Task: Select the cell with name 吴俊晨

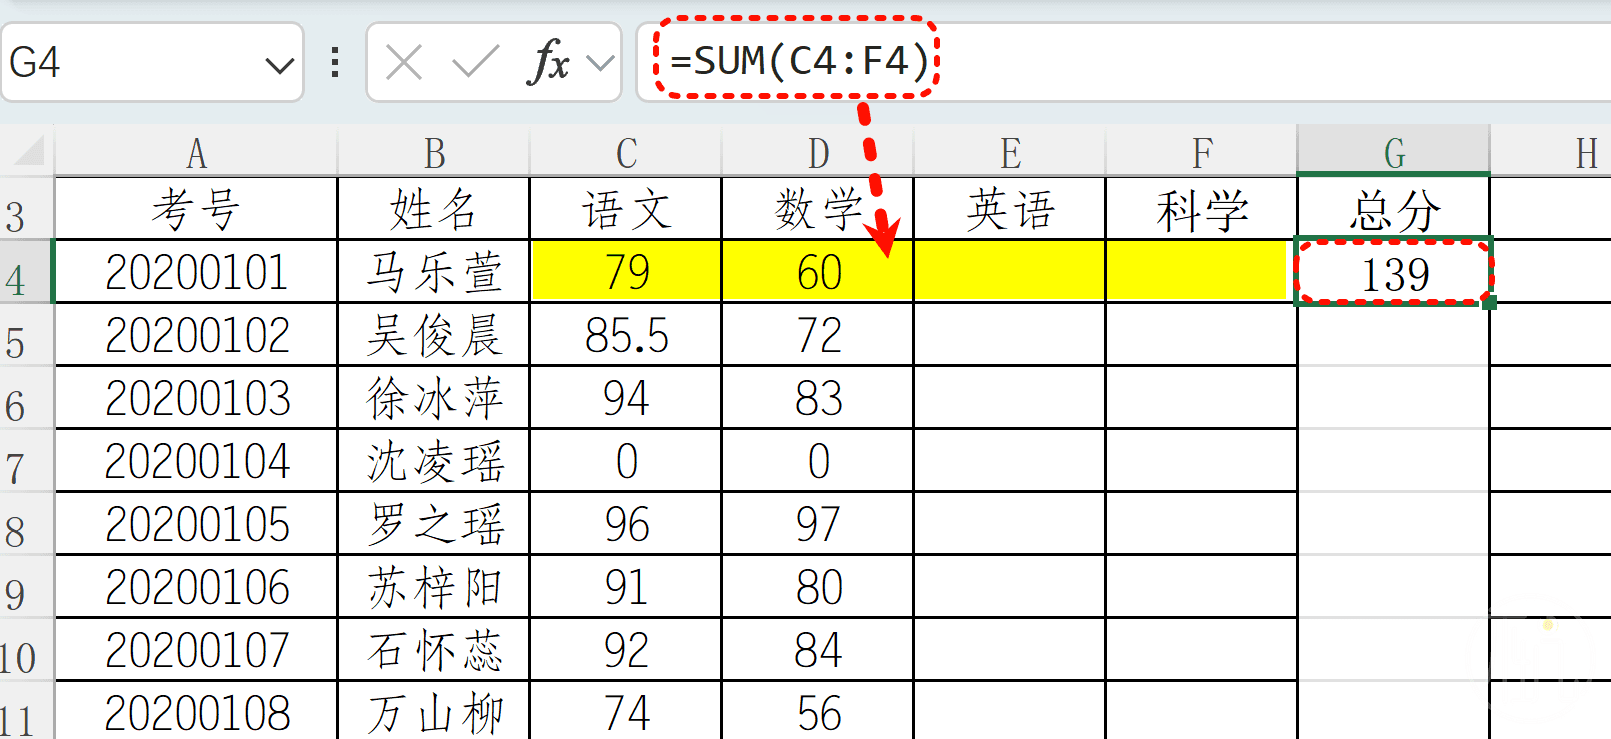Action: tap(433, 335)
